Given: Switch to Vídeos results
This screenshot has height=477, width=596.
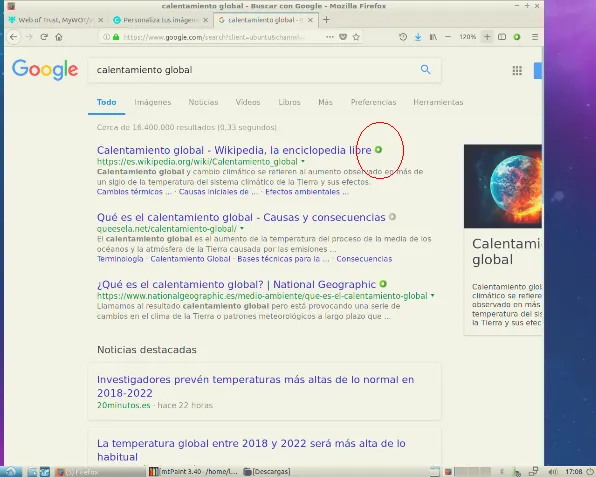Looking at the screenshot, I should pos(248,102).
